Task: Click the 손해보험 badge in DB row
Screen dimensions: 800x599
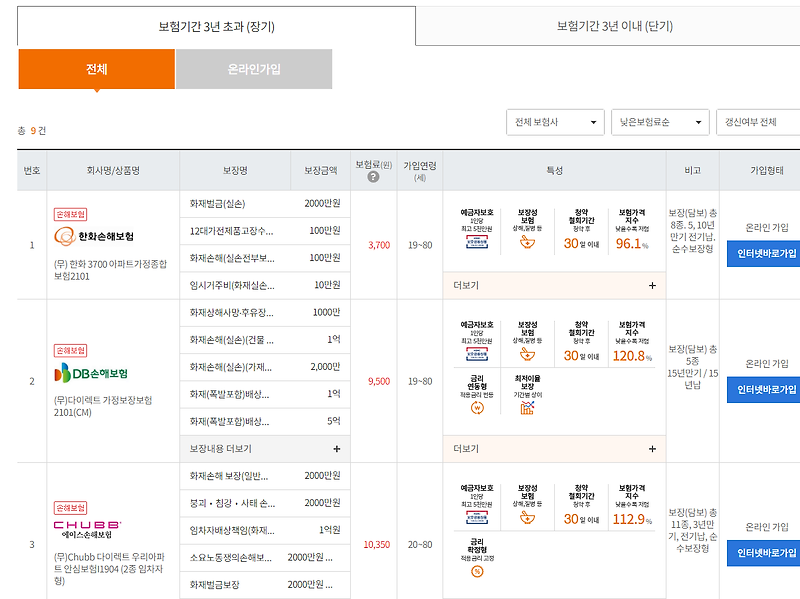Action: point(70,351)
